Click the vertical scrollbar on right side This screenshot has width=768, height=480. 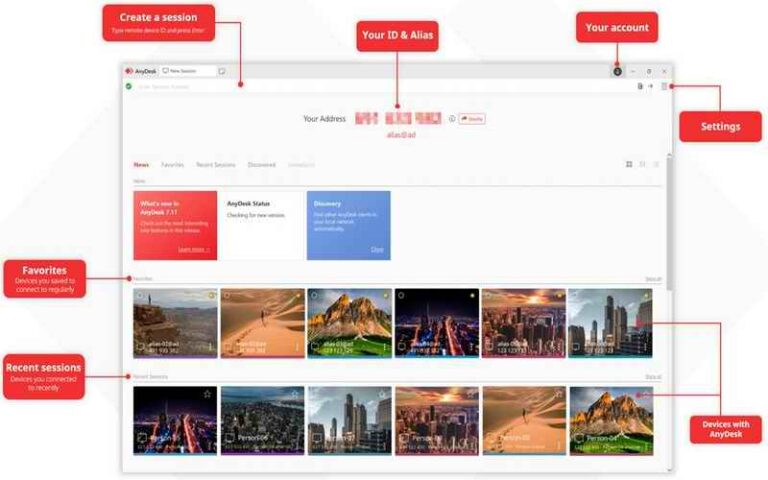[x=668, y=220]
